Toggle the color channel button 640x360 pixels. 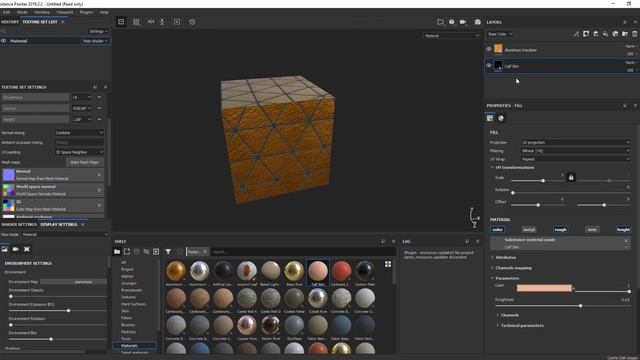(498, 230)
